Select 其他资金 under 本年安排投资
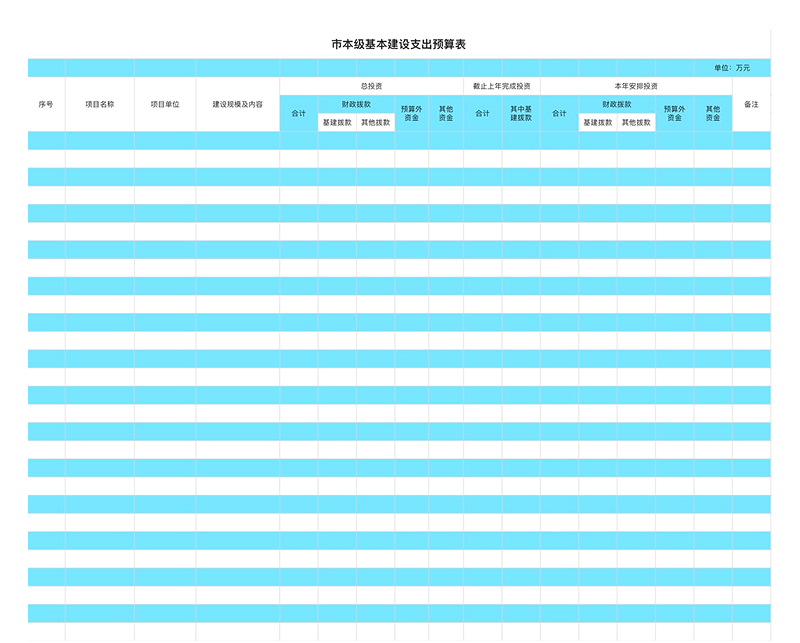Screen dimensions: 800x643 713,113
